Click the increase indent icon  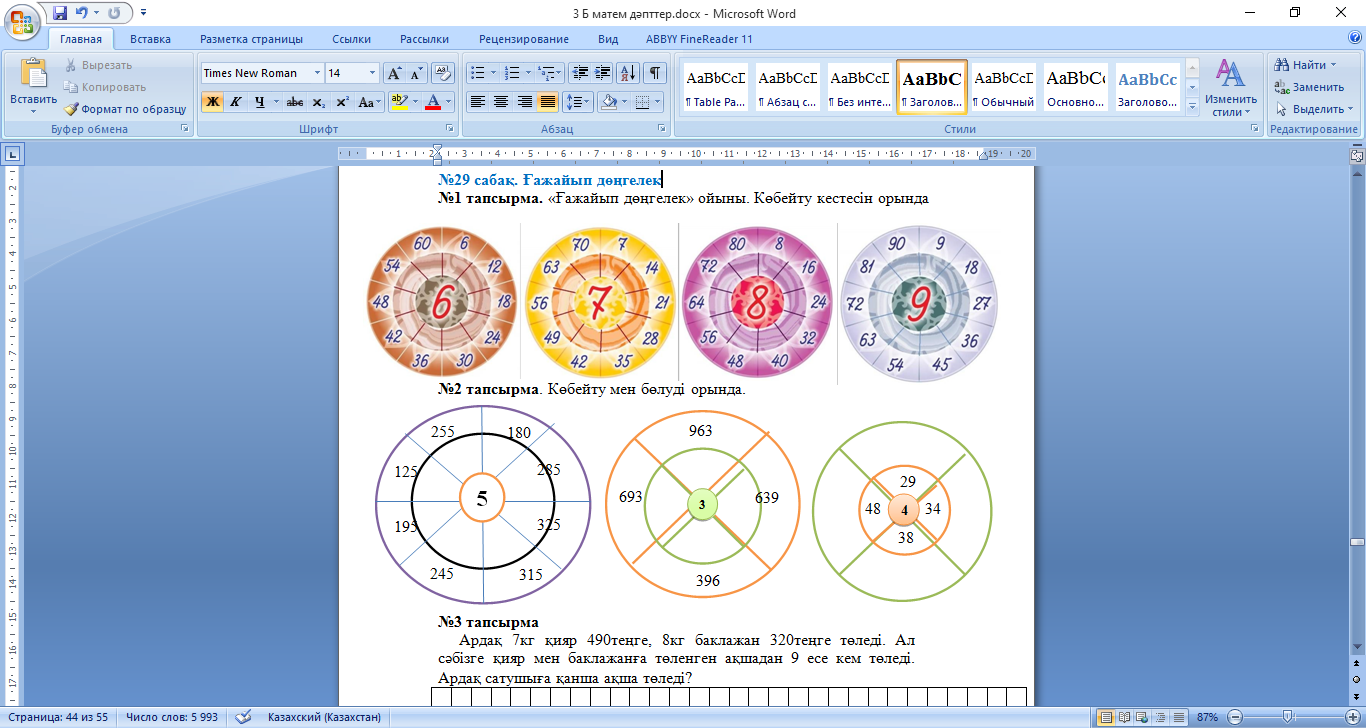[x=603, y=73]
